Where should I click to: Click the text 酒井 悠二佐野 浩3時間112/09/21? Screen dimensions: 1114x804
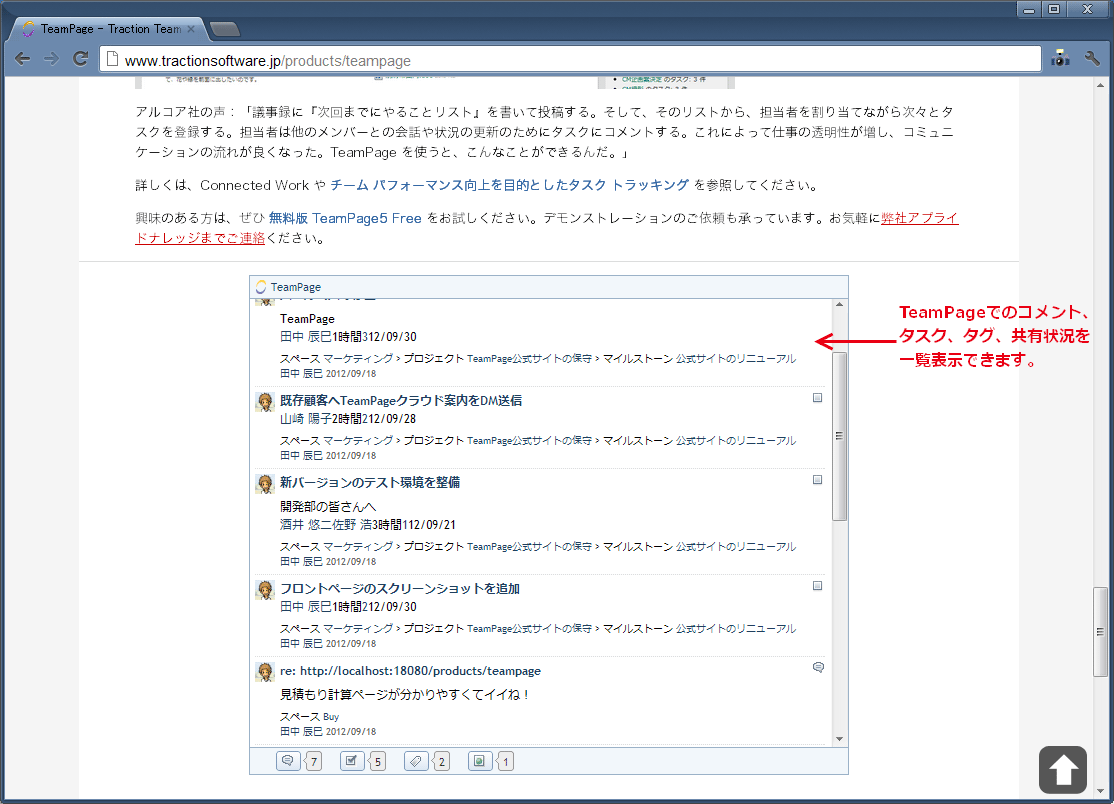coord(367,525)
